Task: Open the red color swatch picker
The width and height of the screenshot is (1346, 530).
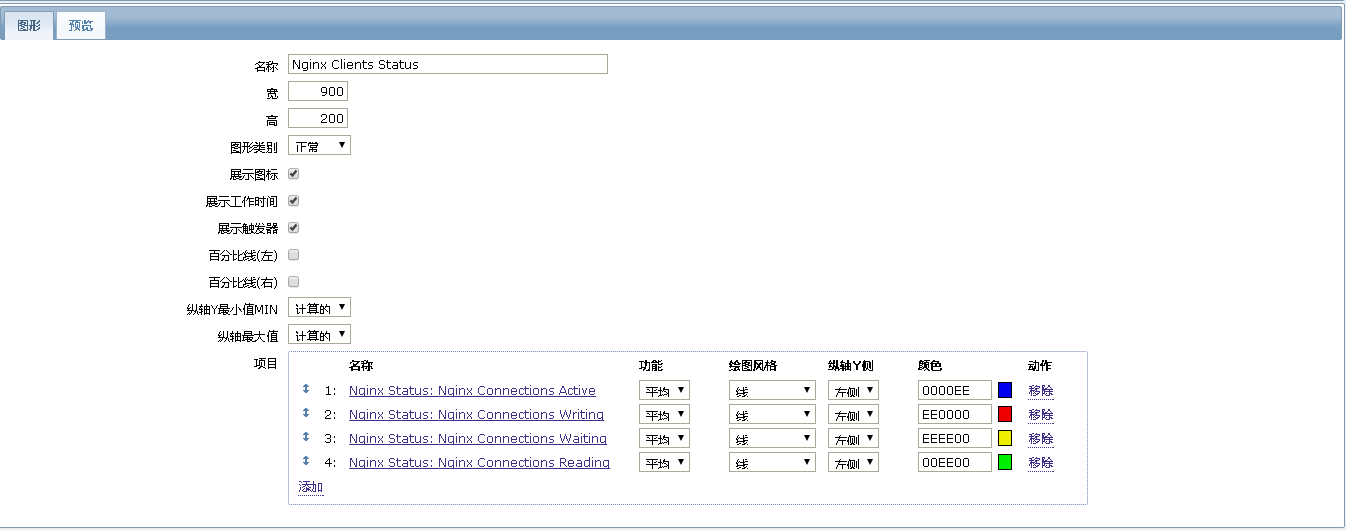Action: [1005, 414]
